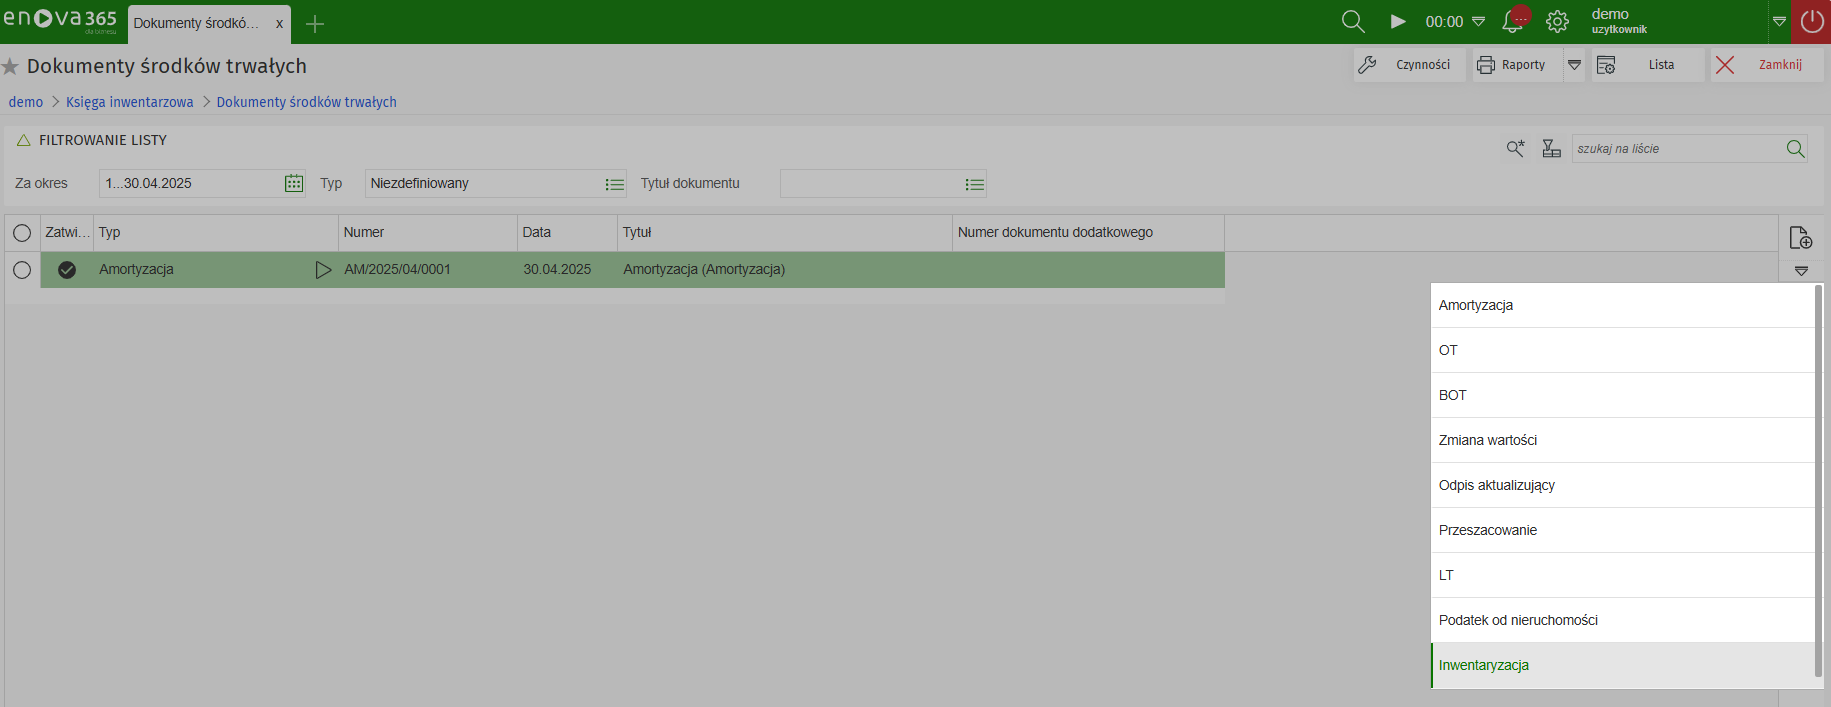The image size is (1831, 707).
Task: Click the global search magnifier icon
Action: coord(1352,21)
